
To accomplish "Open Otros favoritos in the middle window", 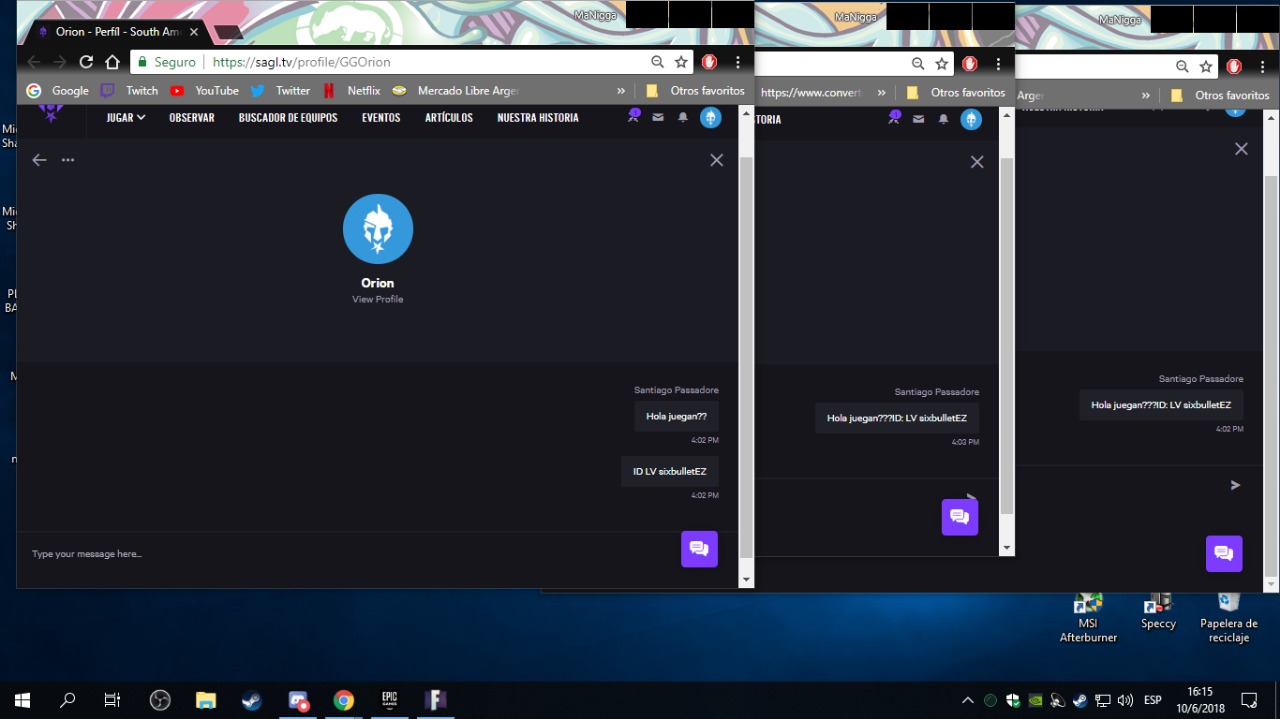I will click(x=955, y=92).
